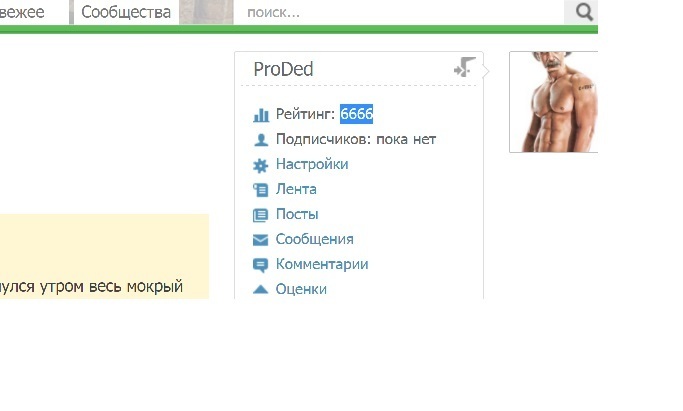Screen dimensions: 683x411
Task: Switch to the Сообщества tab
Action: pyautogui.click(x=125, y=13)
